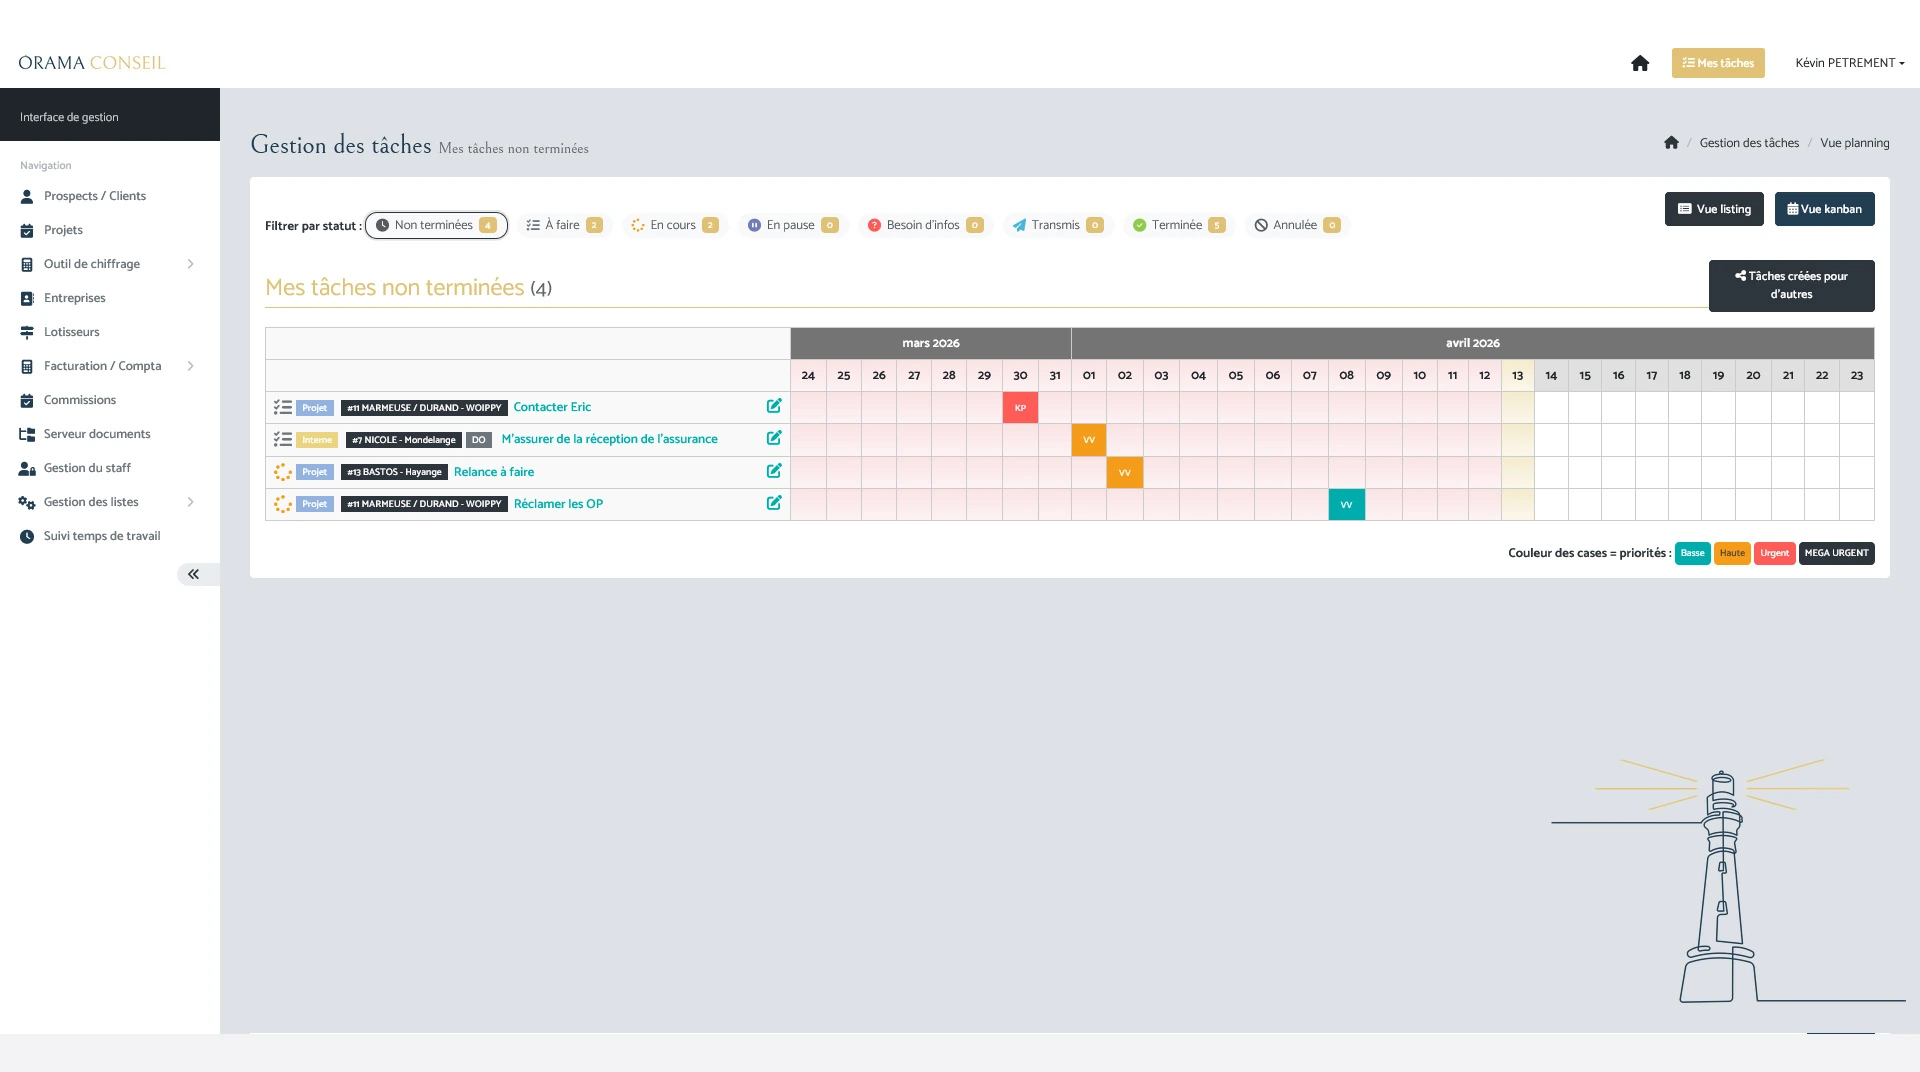
Task: Expand Facturation / Compta submenu
Action: point(190,366)
